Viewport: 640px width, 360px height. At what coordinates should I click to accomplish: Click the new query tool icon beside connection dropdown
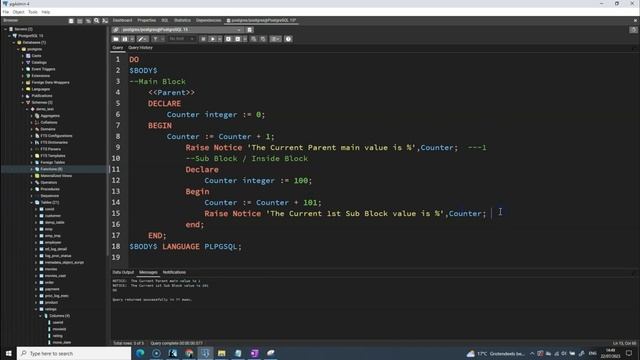click(250, 30)
